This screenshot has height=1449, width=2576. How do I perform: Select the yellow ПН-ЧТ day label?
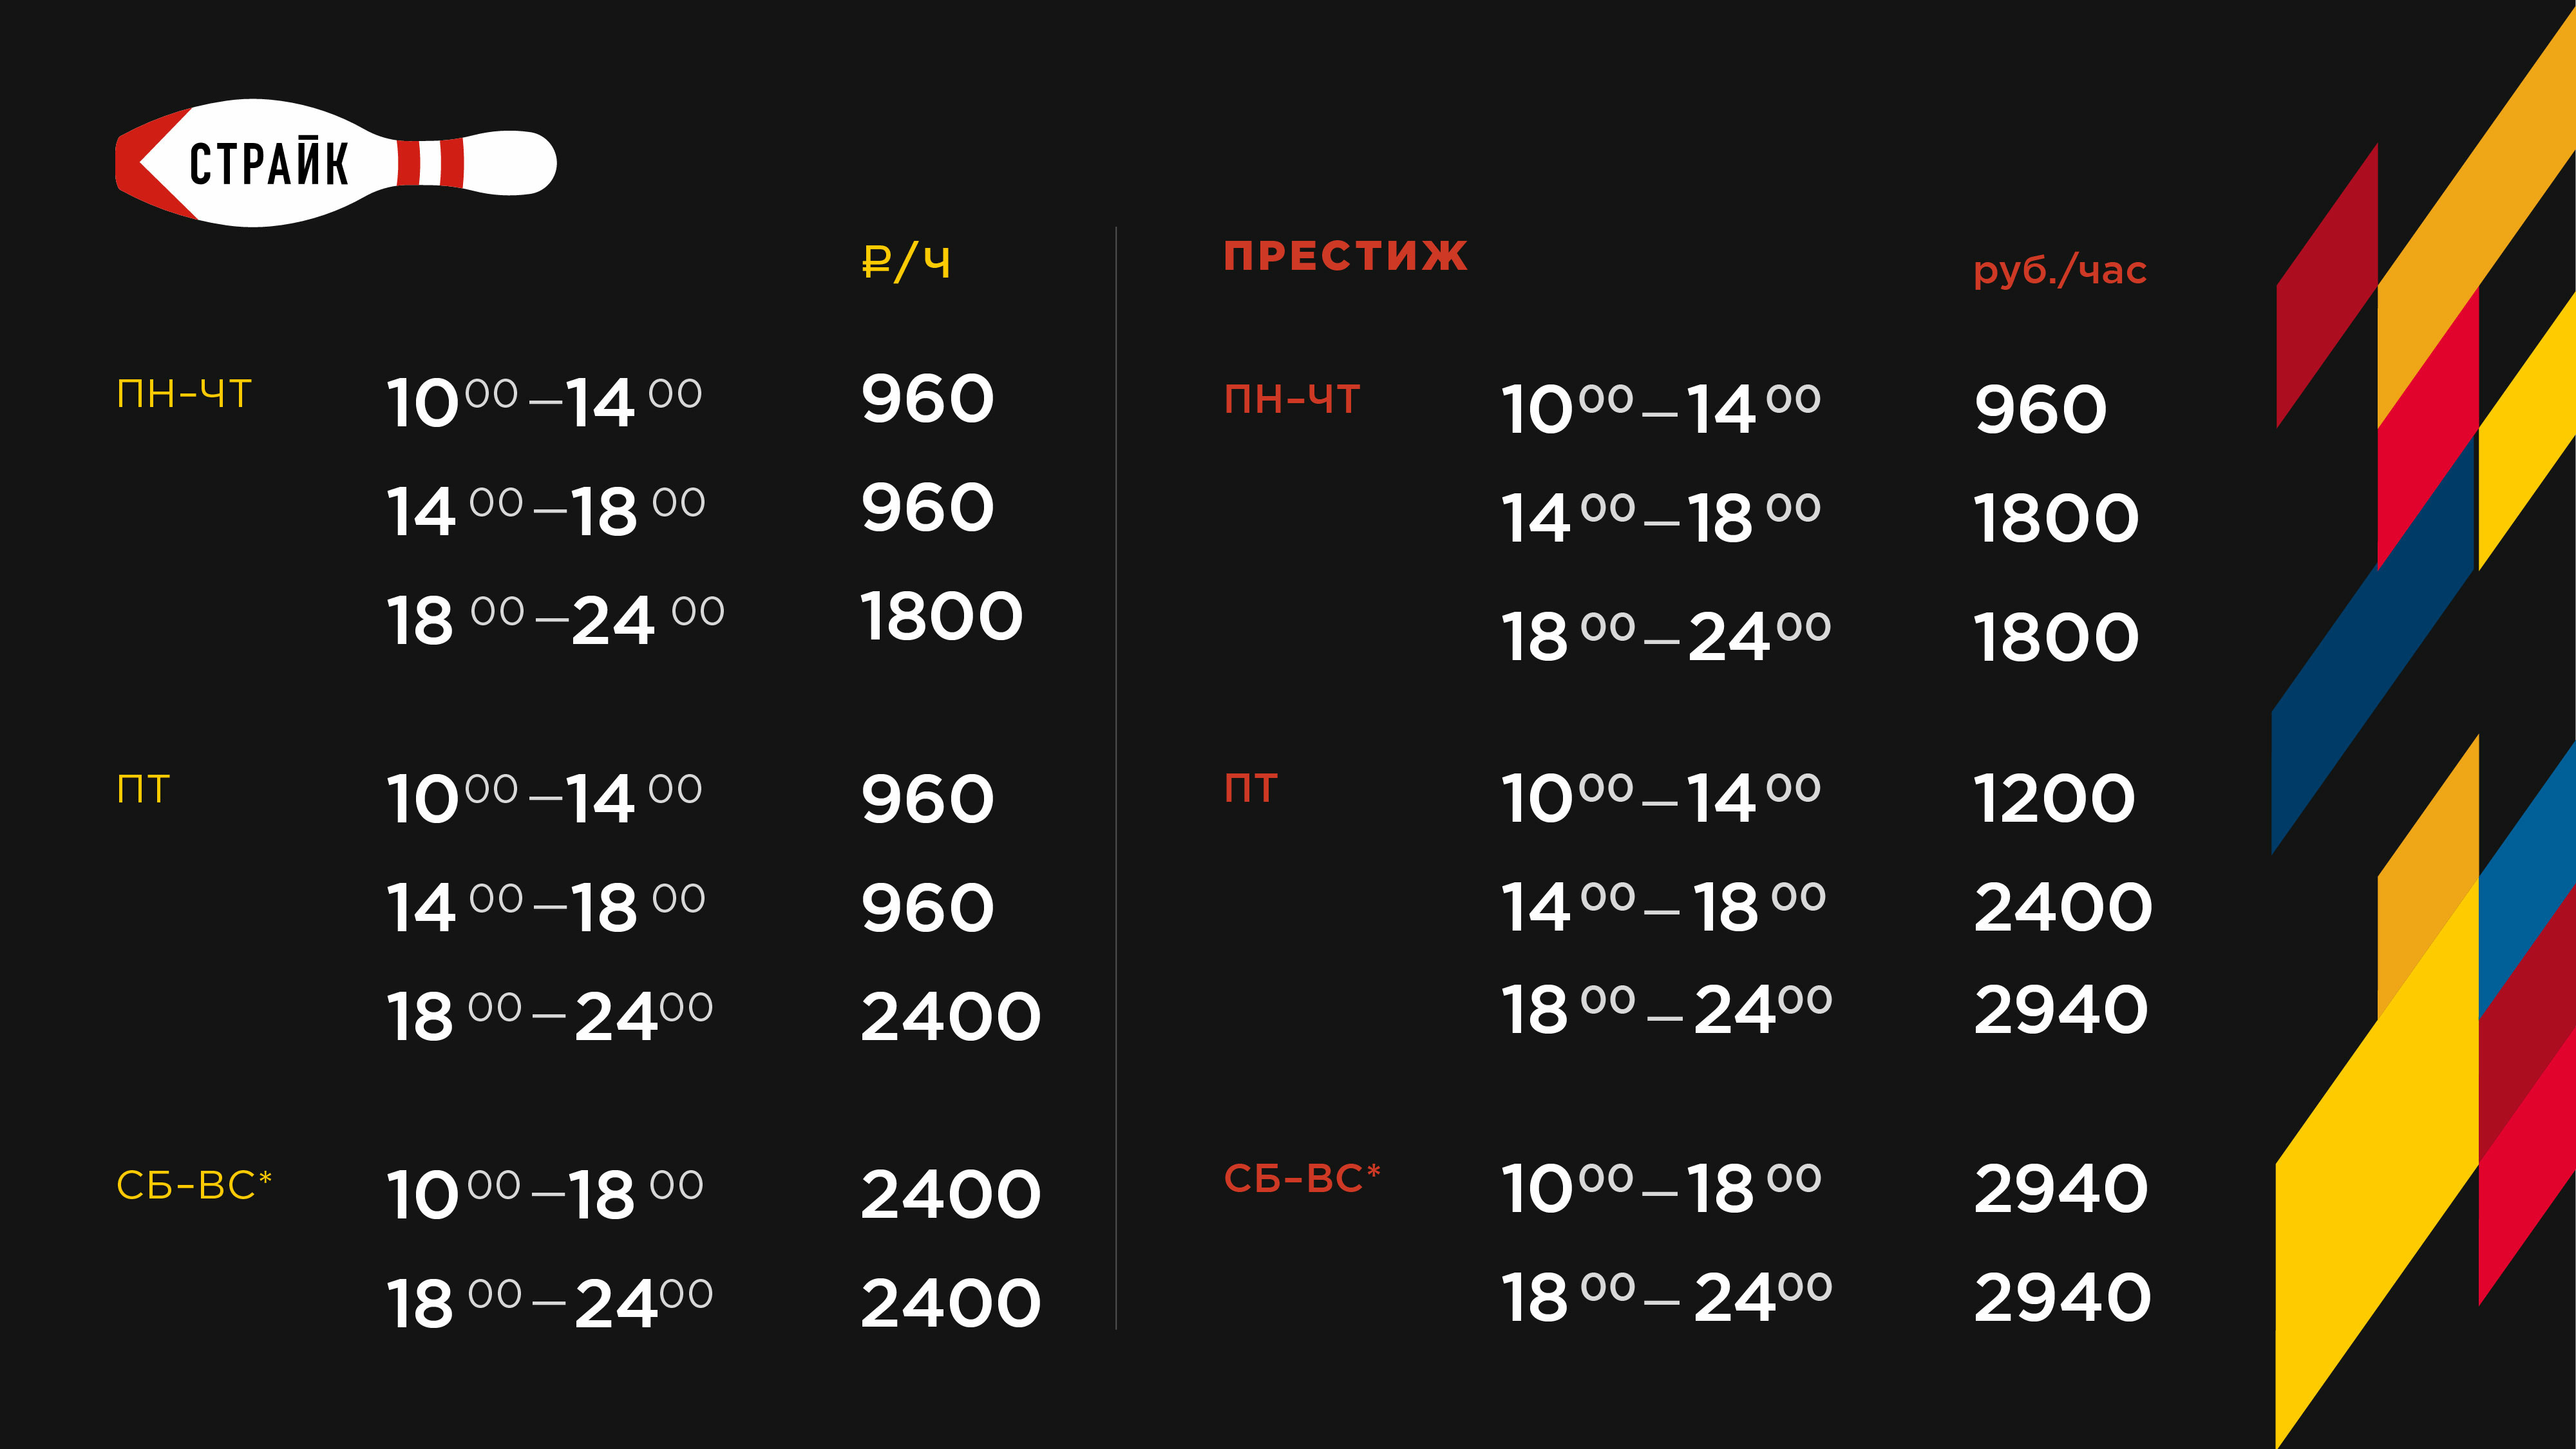184,394
